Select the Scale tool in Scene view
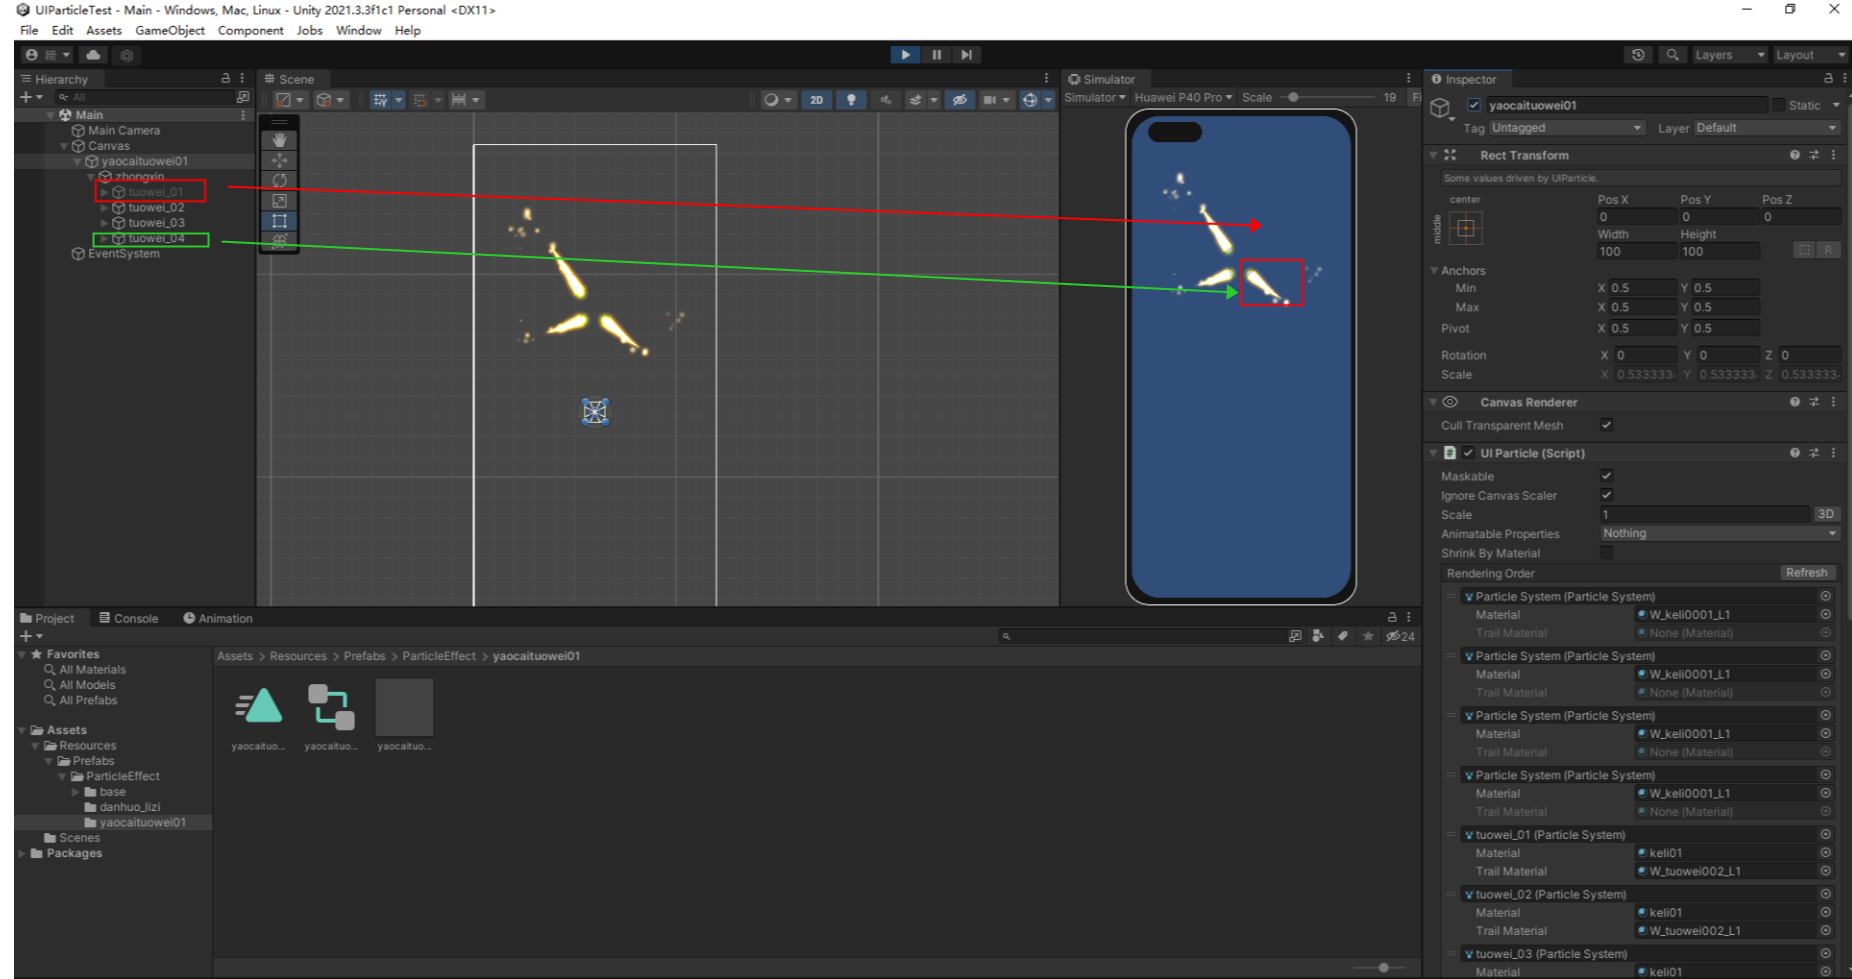Screen dimensions: 1852x979 click(280, 200)
